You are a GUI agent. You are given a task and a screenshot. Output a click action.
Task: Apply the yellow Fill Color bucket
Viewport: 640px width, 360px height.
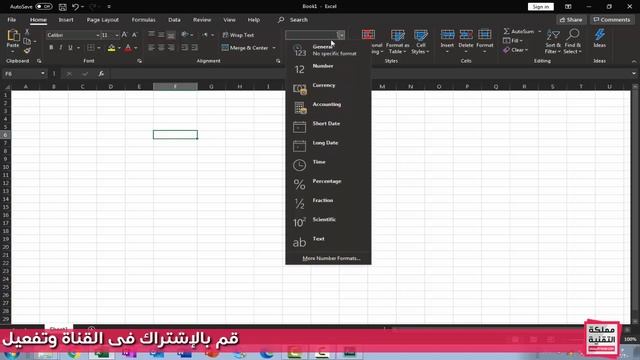(x=111, y=48)
